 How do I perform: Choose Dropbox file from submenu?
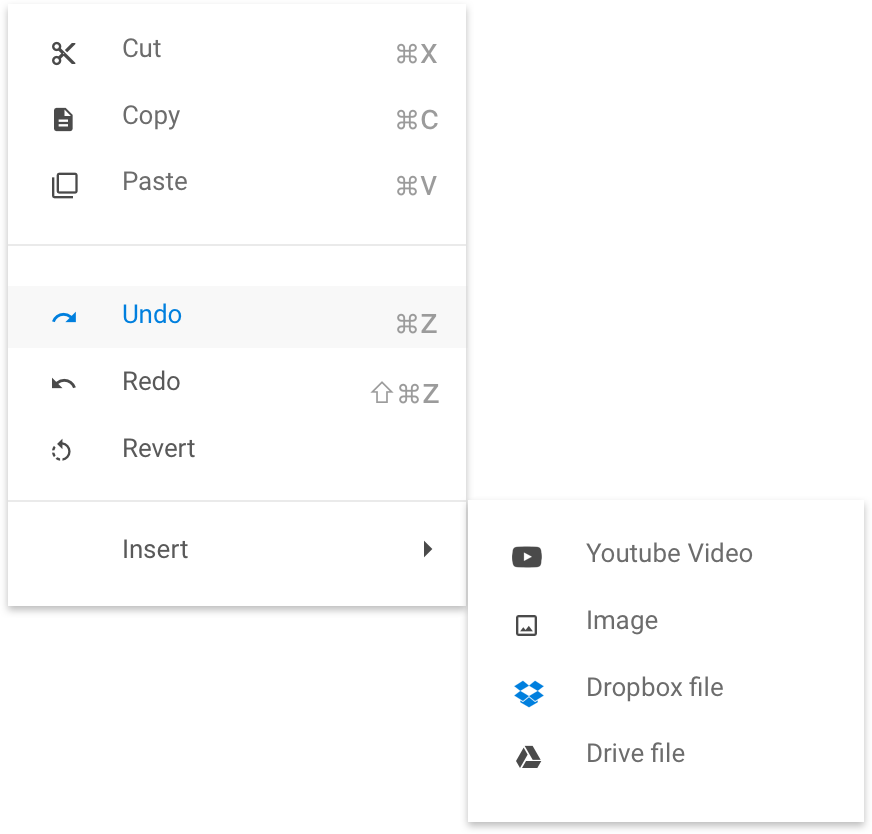(666, 688)
